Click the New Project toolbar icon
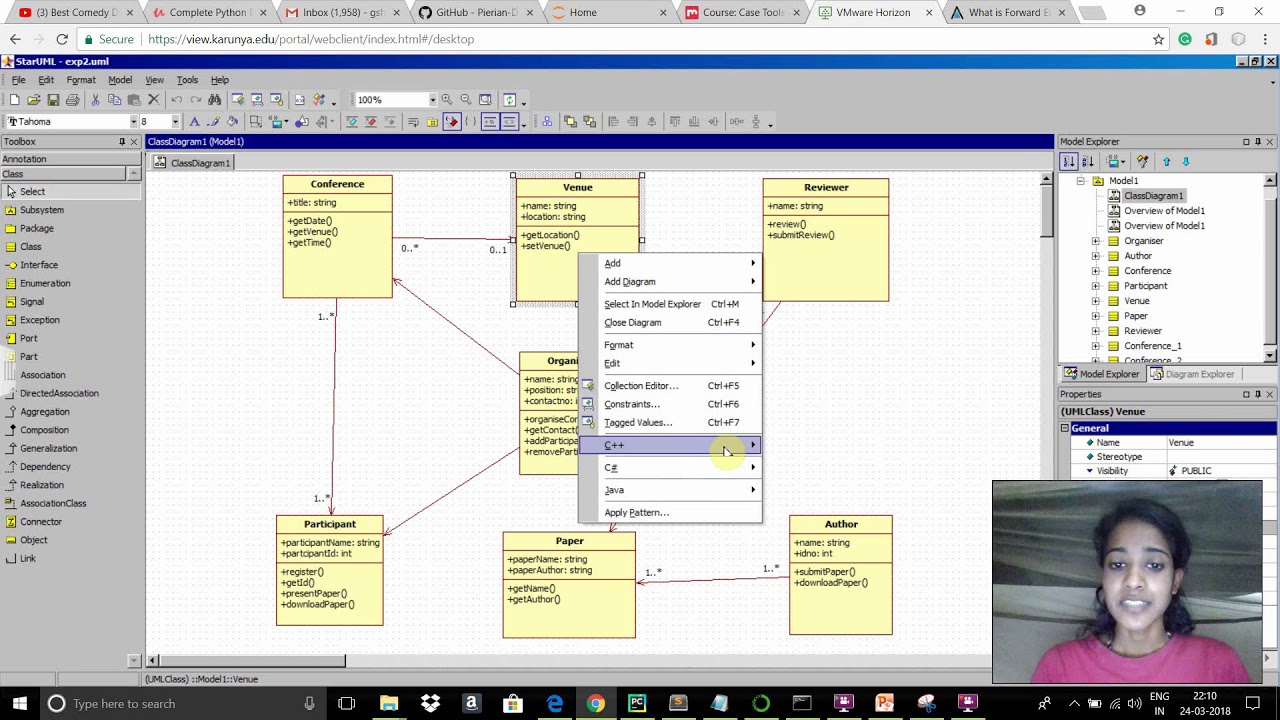Screen dimensions: 1280x720 tap(14, 100)
